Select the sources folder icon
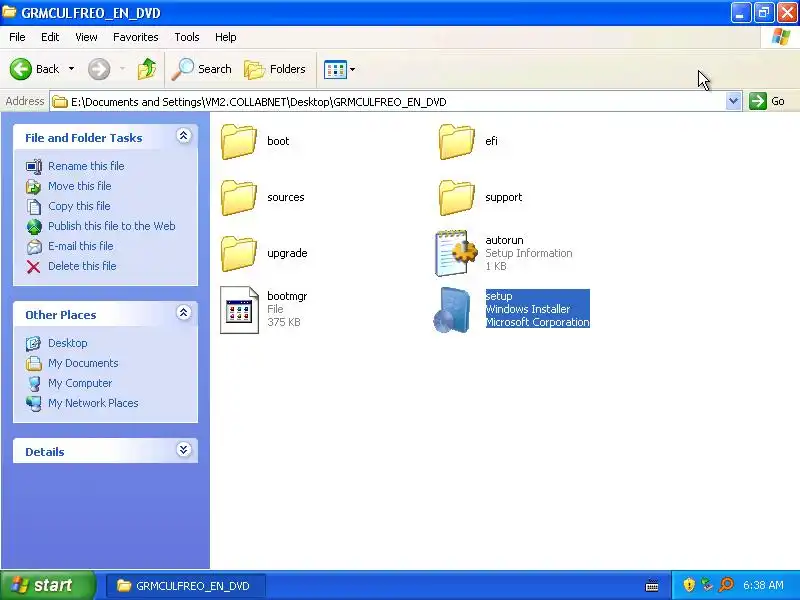This screenshot has height=600, width=800. click(x=239, y=197)
